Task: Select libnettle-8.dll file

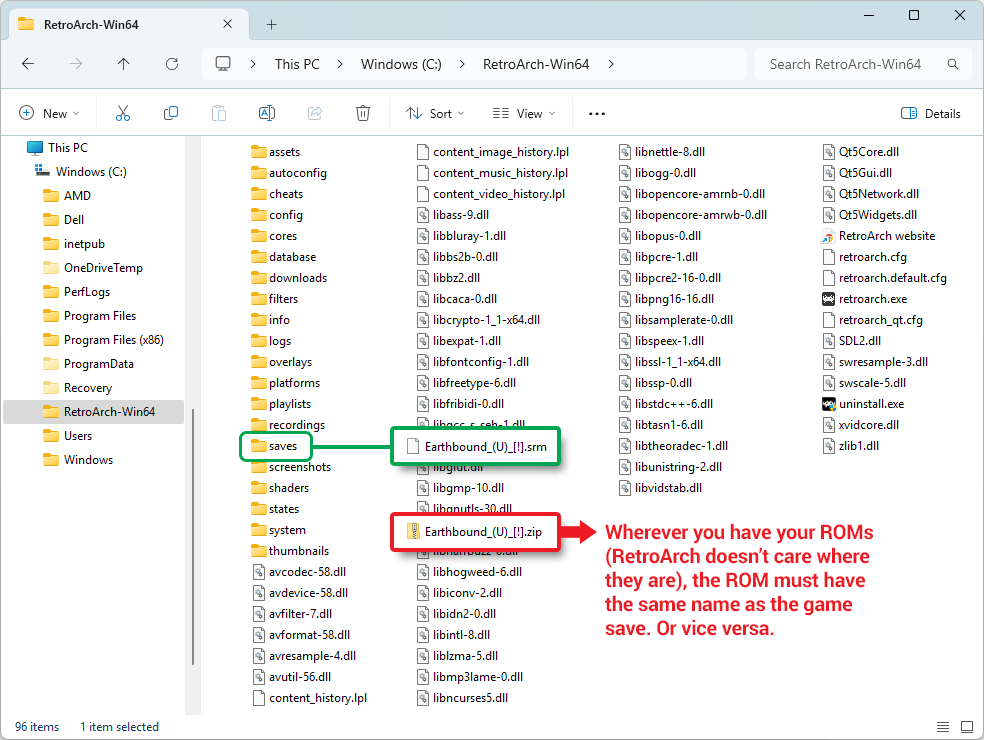Action: (662, 152)
